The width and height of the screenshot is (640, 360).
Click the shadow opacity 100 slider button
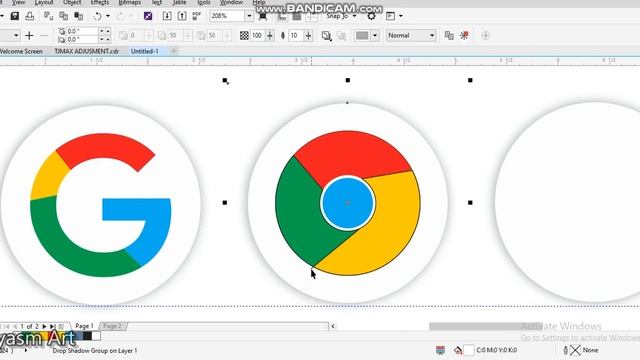coord(269,36)
